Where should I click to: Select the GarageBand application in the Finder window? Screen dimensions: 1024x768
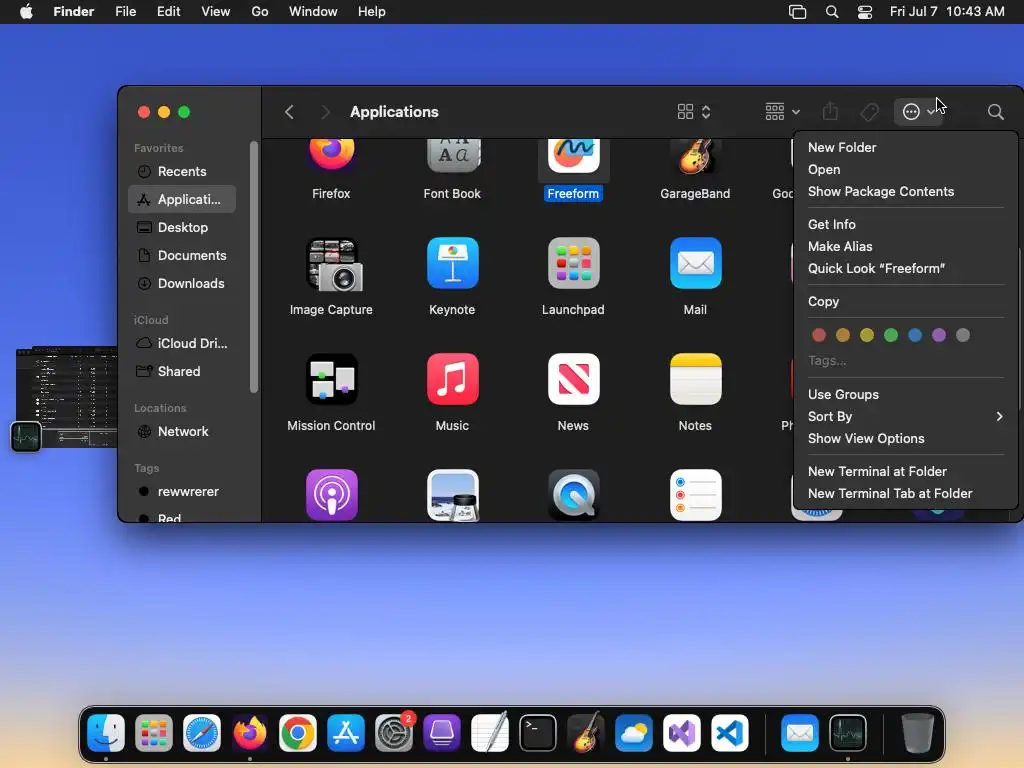tap(695, 155)
